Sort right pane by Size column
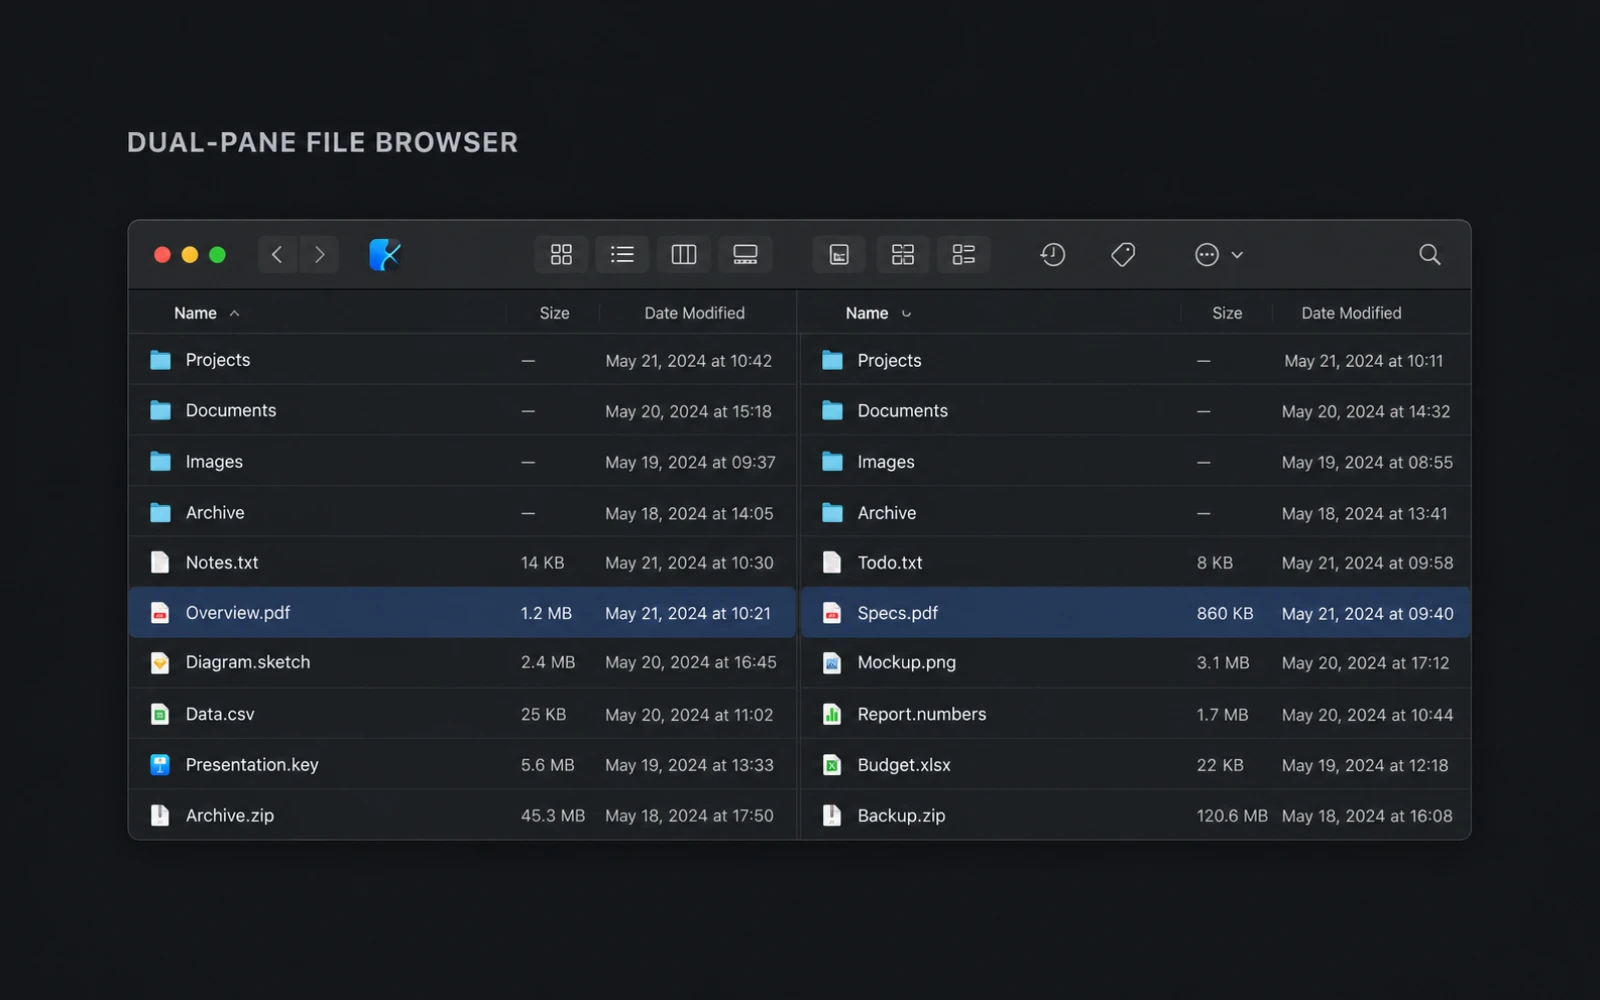The image size is (1600, 1000). pyautogui.click(x=1227, y=313)
